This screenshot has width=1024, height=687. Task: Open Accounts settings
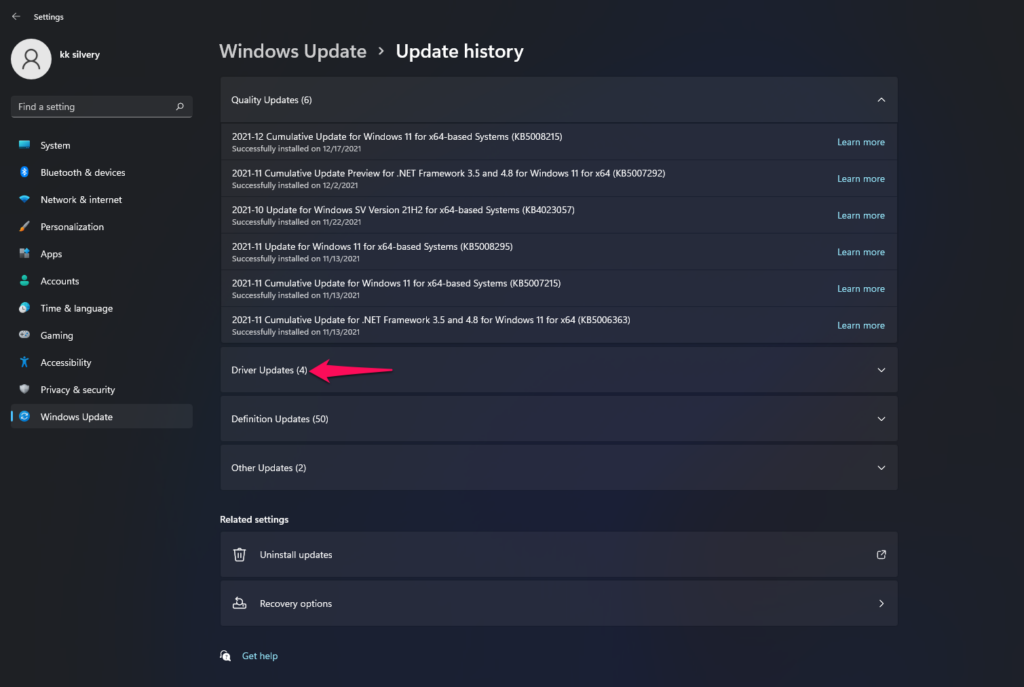(101, 281)
